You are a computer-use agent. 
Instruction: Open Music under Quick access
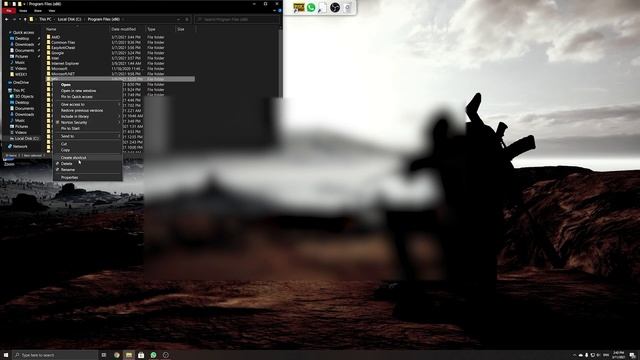(x=20, y=62)
